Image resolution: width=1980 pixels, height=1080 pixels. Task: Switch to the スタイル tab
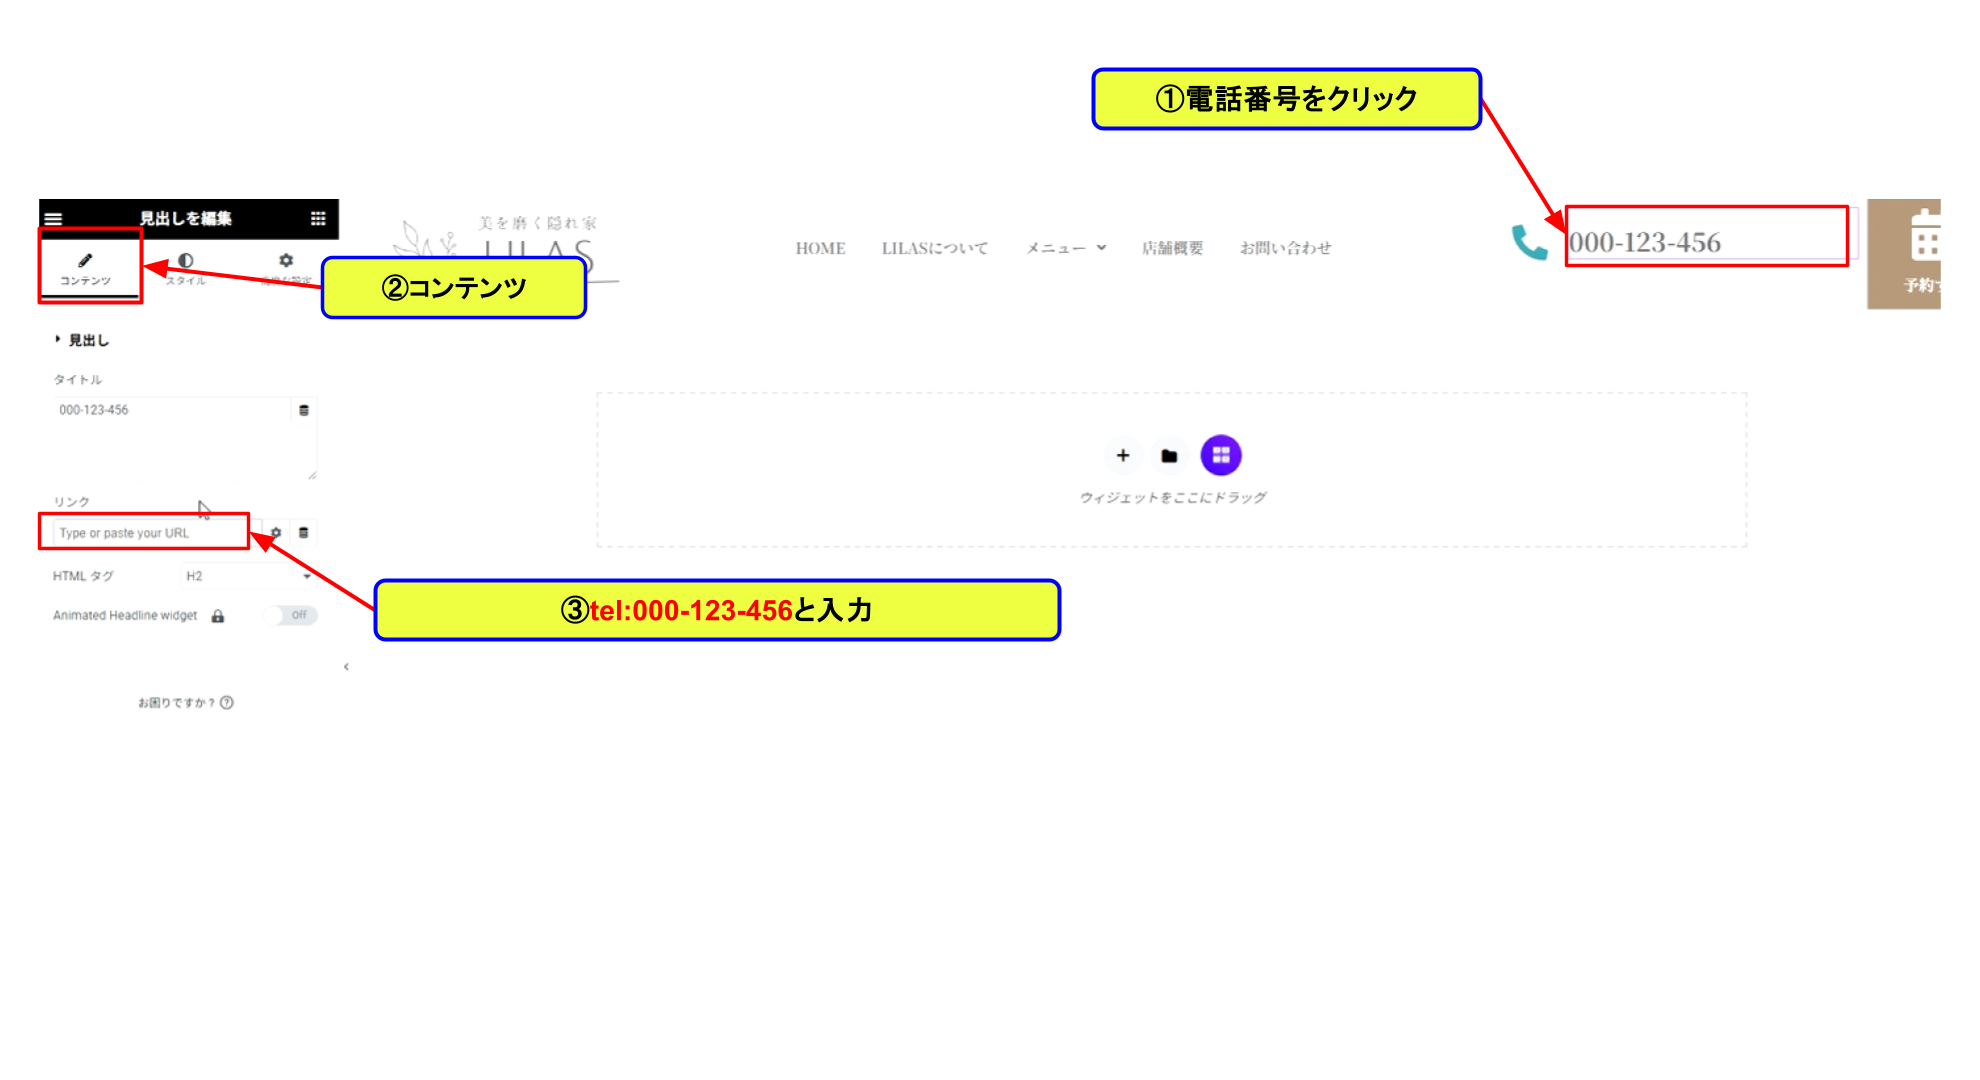point(186,269)
